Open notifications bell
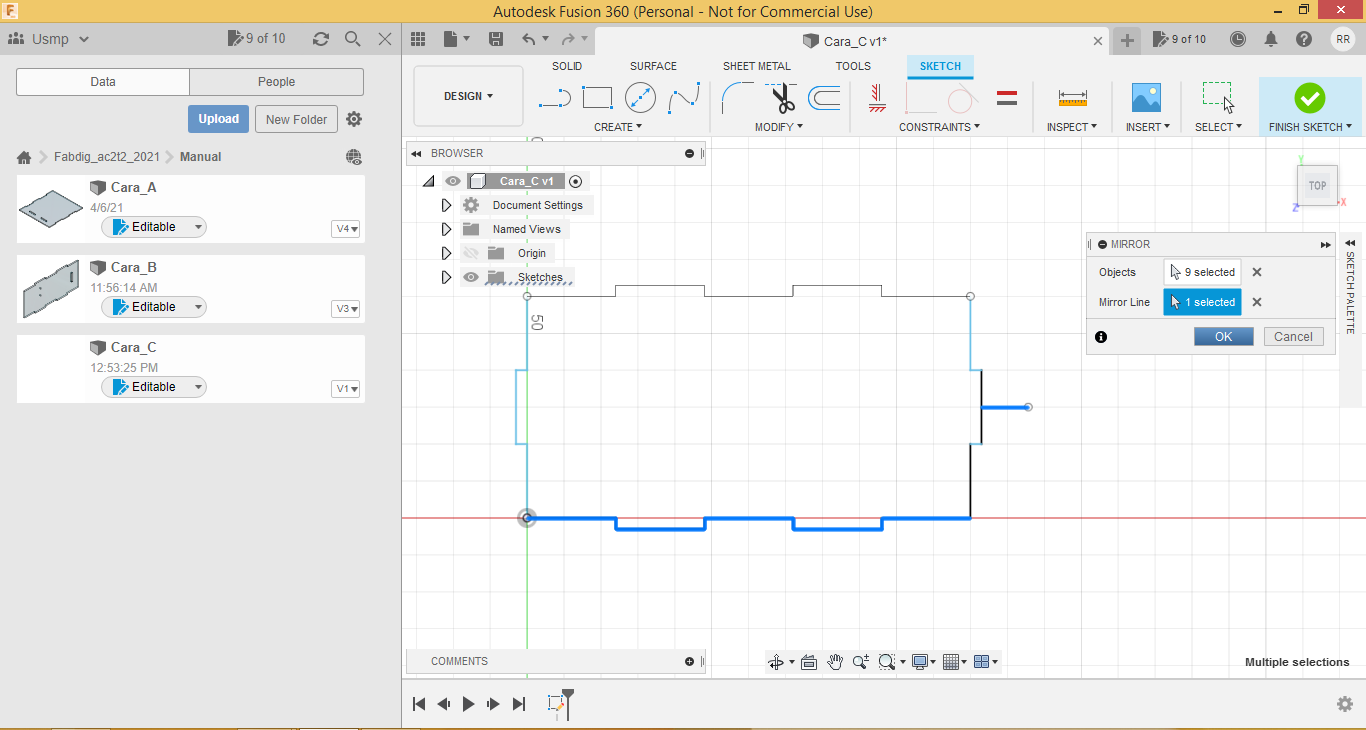Image resolution: width=1366 pixels, height=730 pixels. tap(1271, 39)
